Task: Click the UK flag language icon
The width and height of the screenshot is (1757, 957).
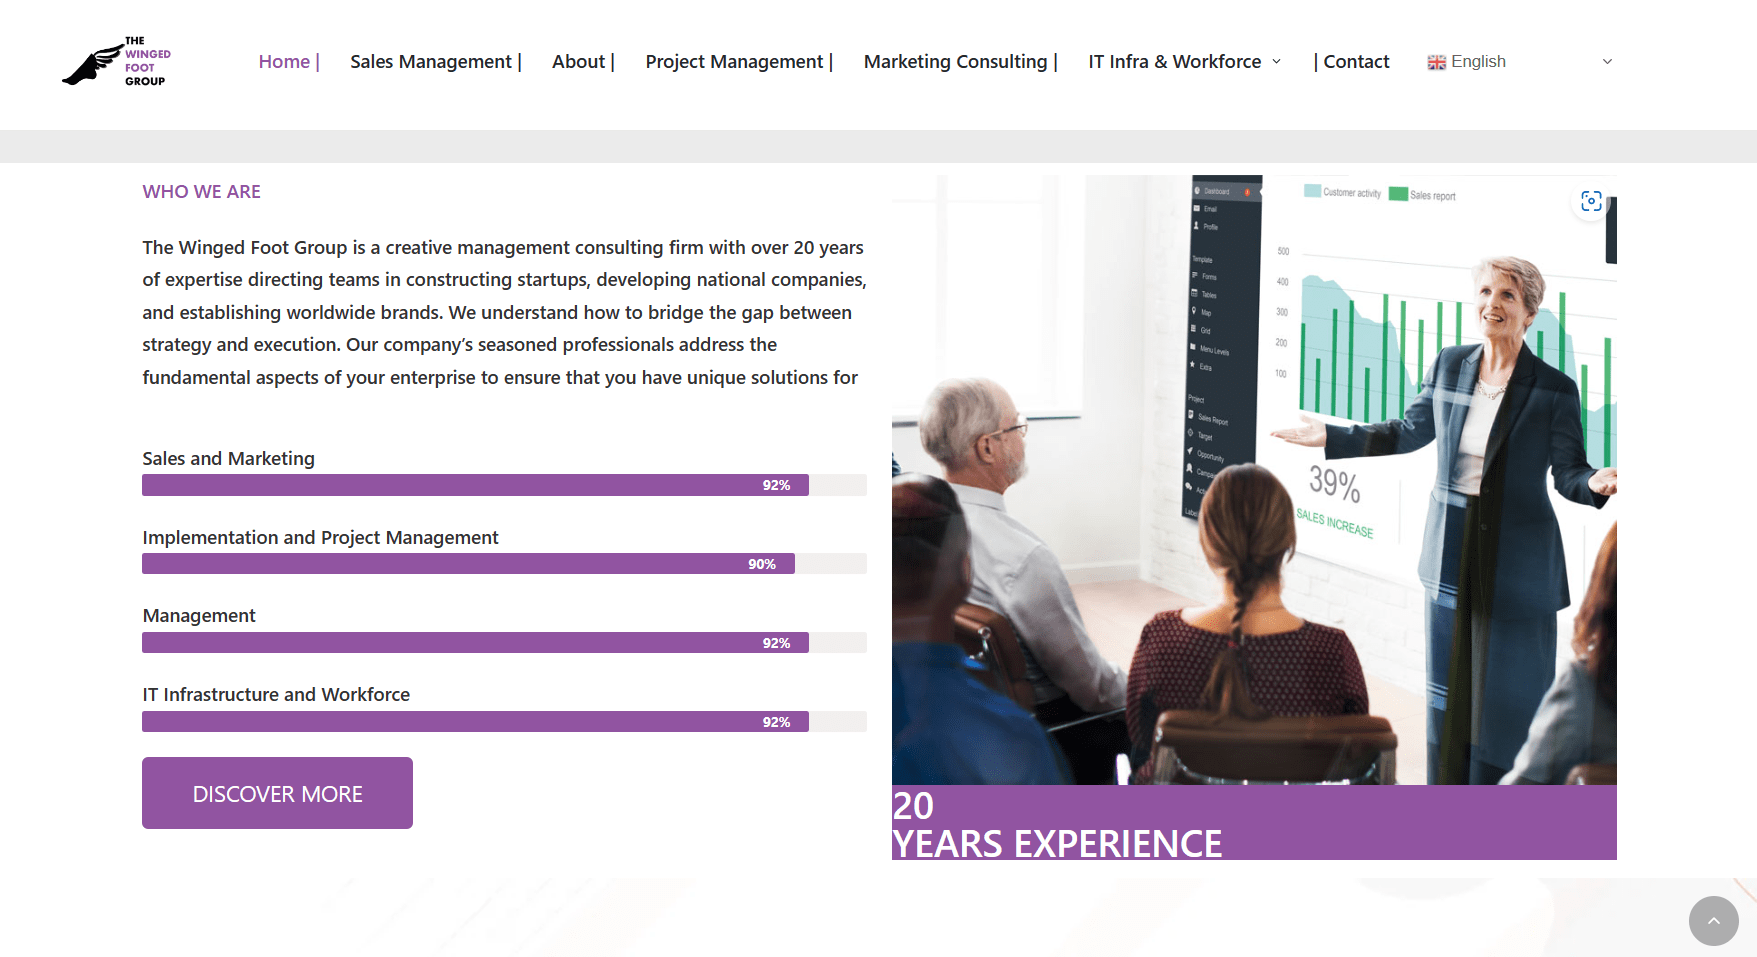Action: (x=1436, y=62)
